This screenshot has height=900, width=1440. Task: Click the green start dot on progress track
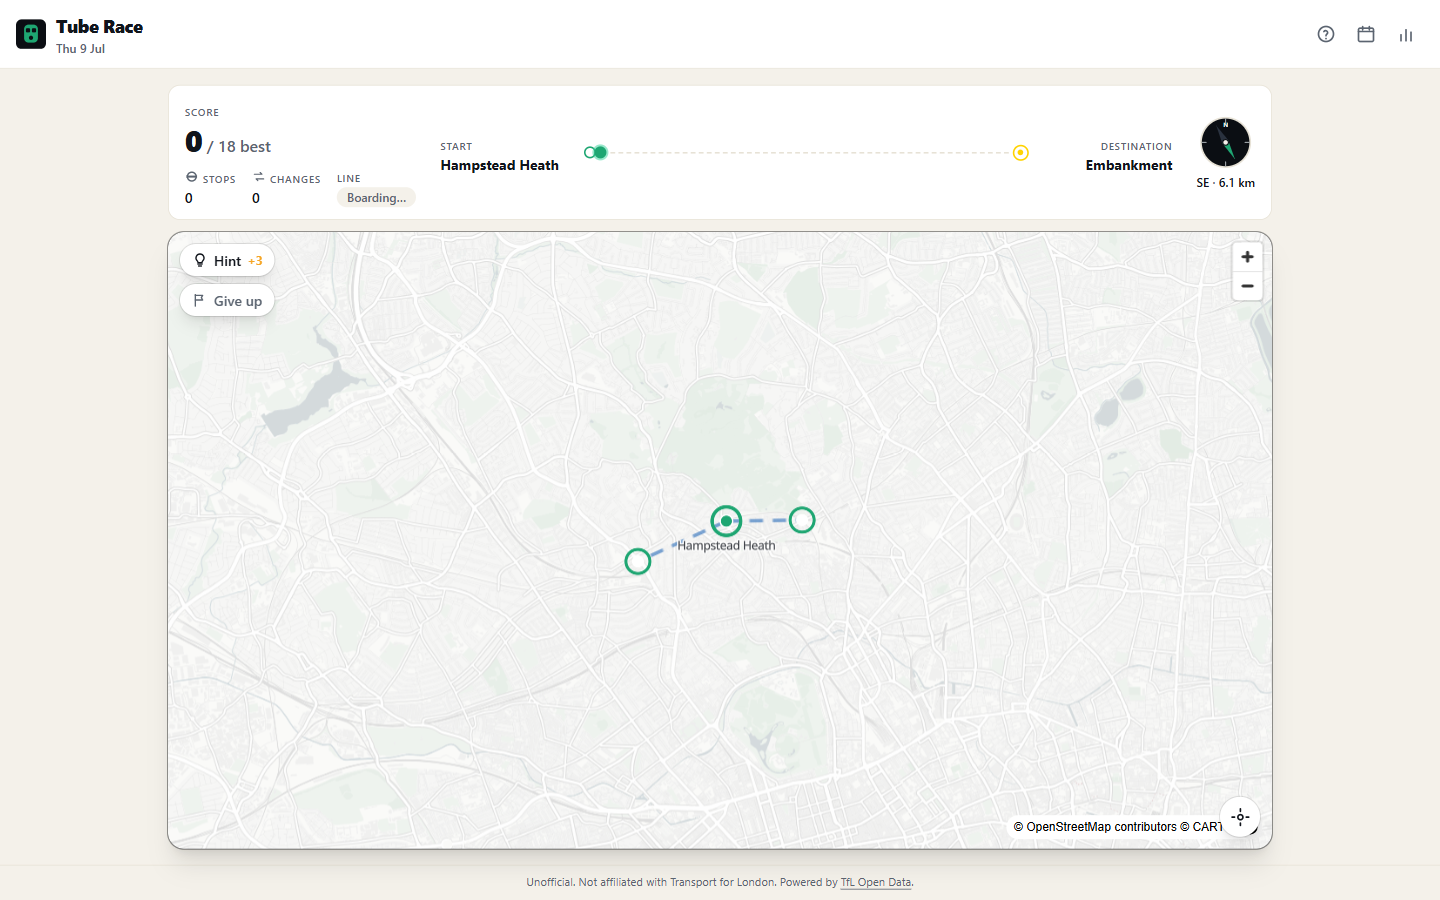(x=600, y=152)
